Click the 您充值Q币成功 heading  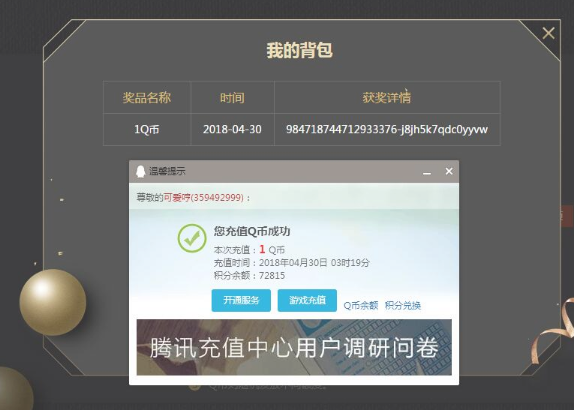coord(252,231)
